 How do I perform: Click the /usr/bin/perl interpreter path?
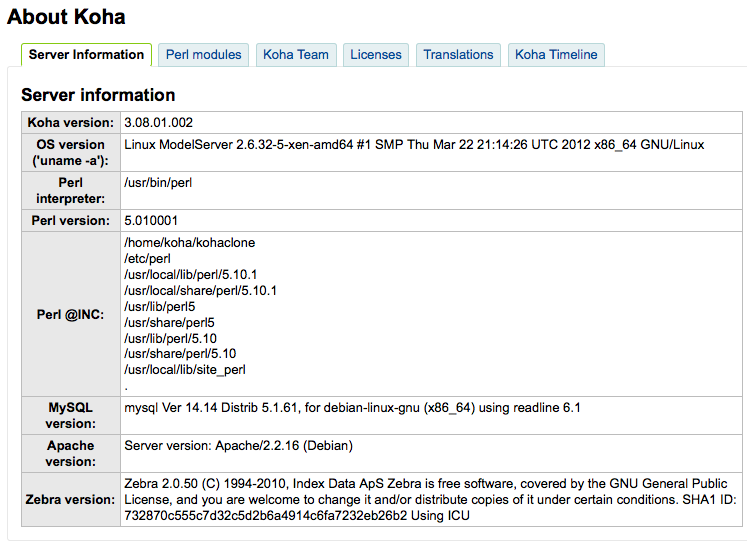[158, 183]
